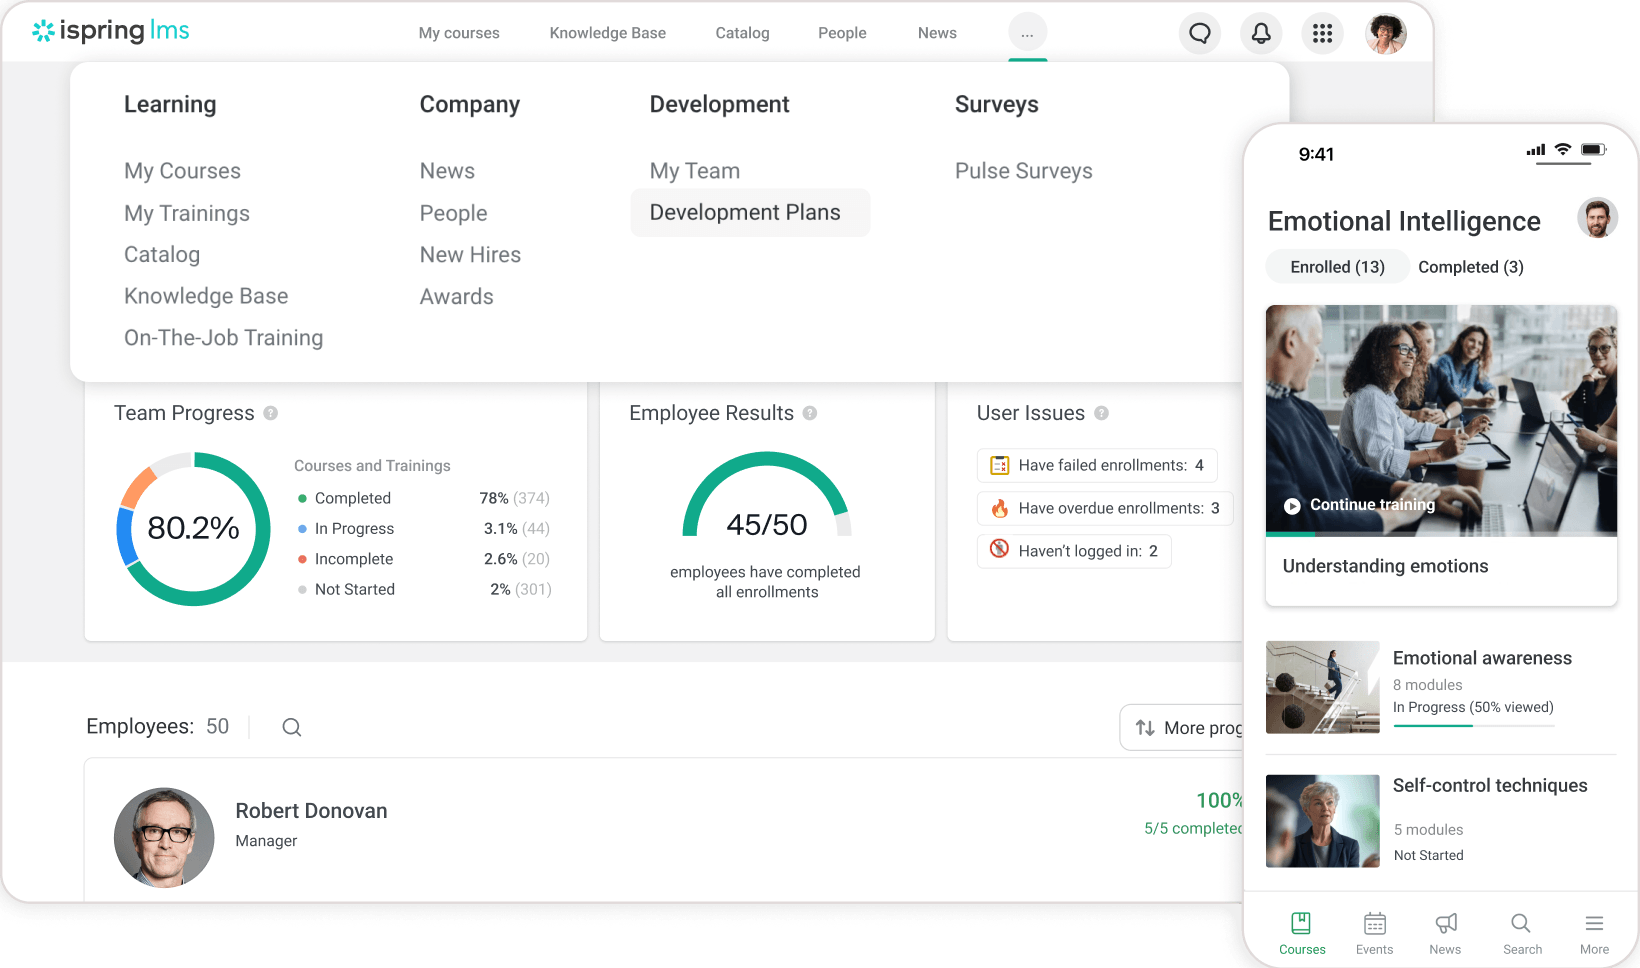The height and width of the screenshot is (968, 1640).
Task: Select the Courses icon in mobile bottom bar
Action: point(1302,923)
